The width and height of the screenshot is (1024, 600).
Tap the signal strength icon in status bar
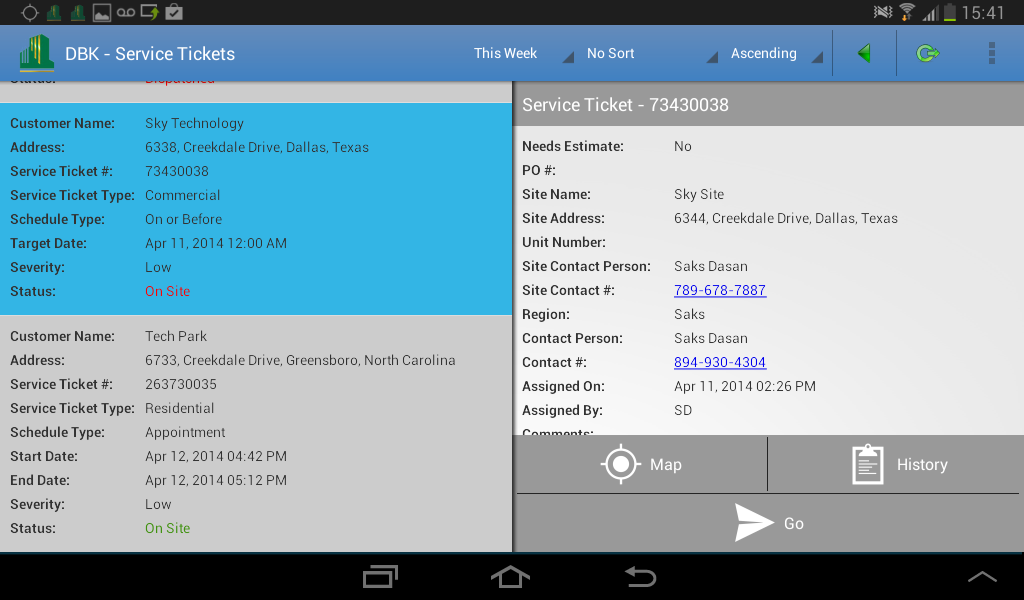coord(929,12)
